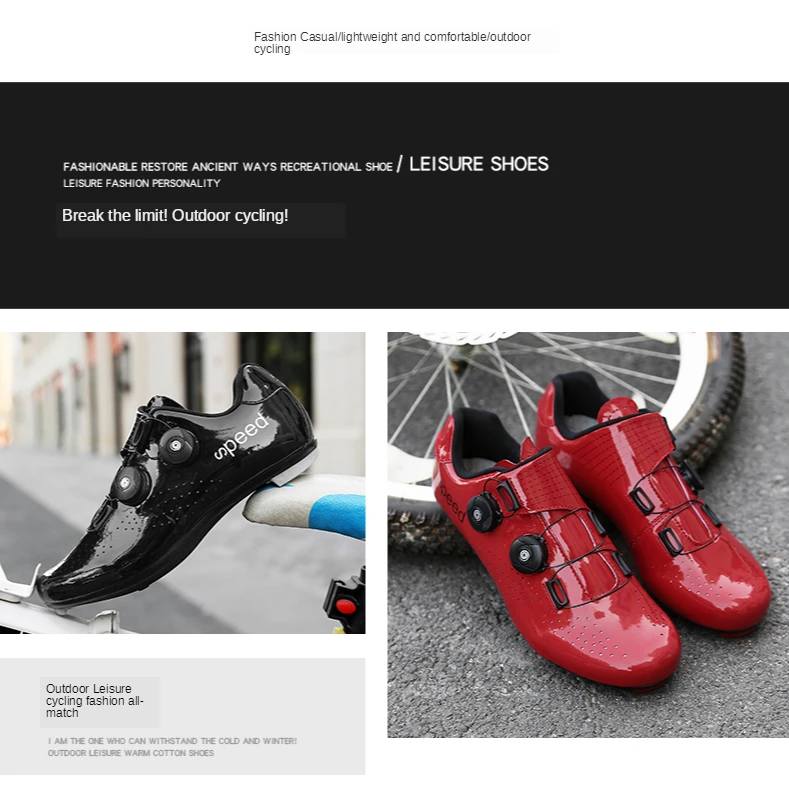This screenshot has width=789, height=791.
Task: Click 'LEISURE FASHION PERSONALITY' subtitle
Action: [x=142, y=184]
